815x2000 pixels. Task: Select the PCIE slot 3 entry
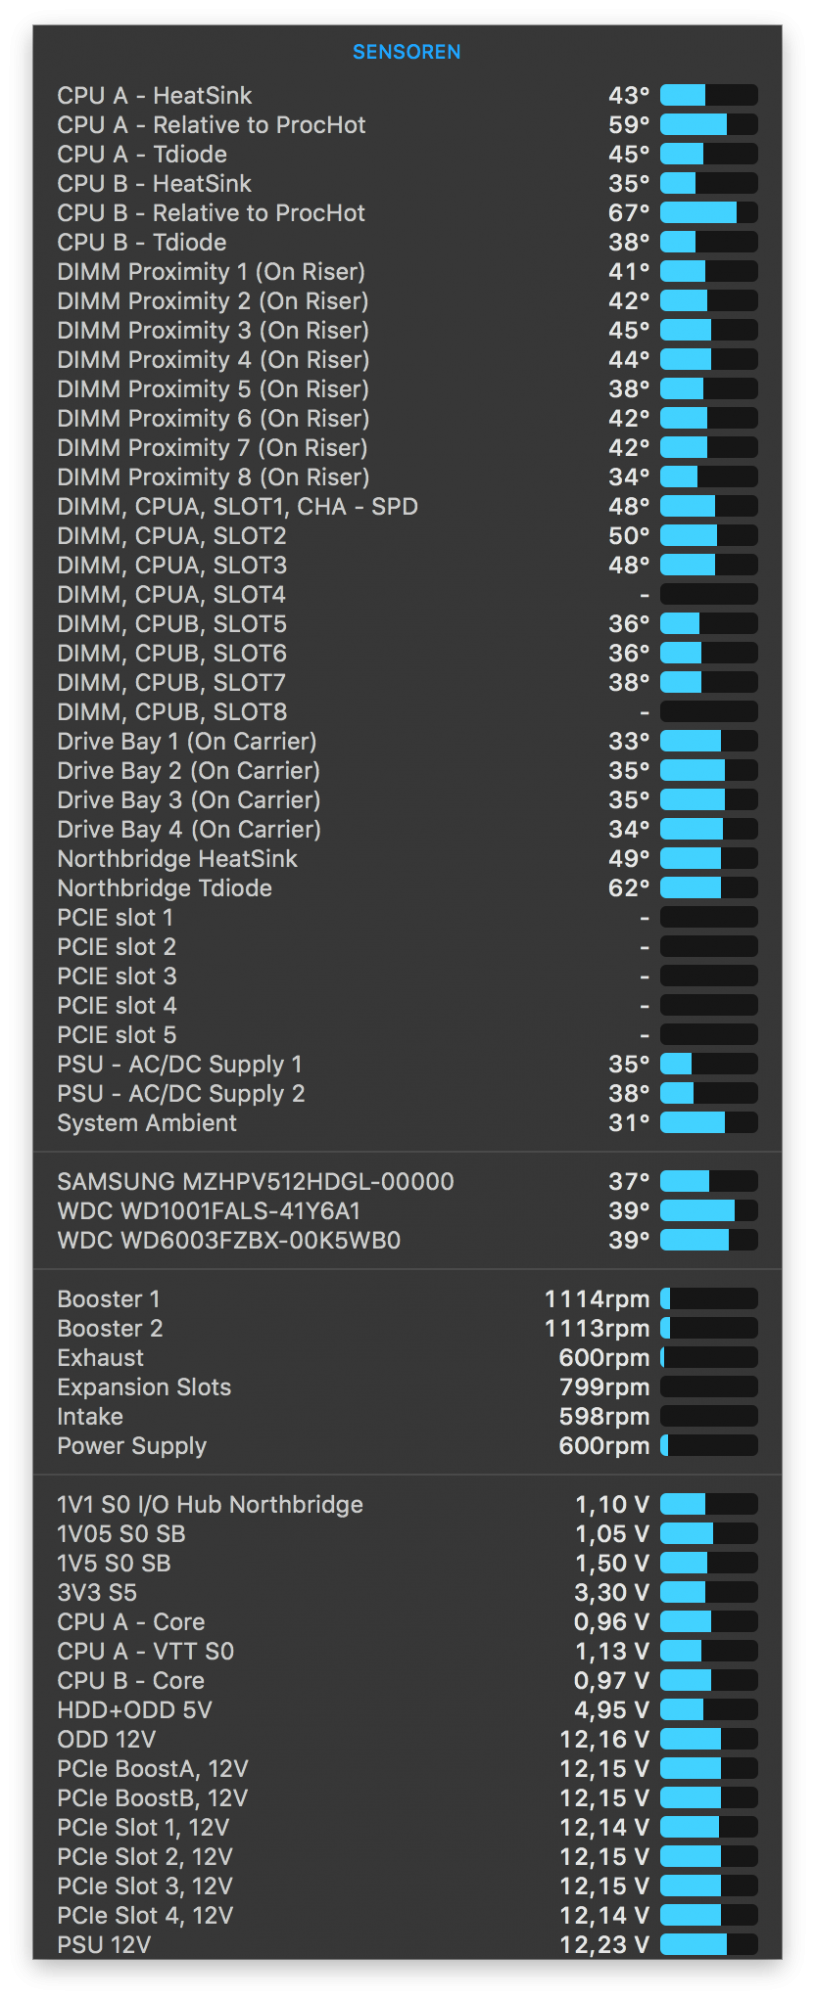pyautogui.click(x=117, y=977)
